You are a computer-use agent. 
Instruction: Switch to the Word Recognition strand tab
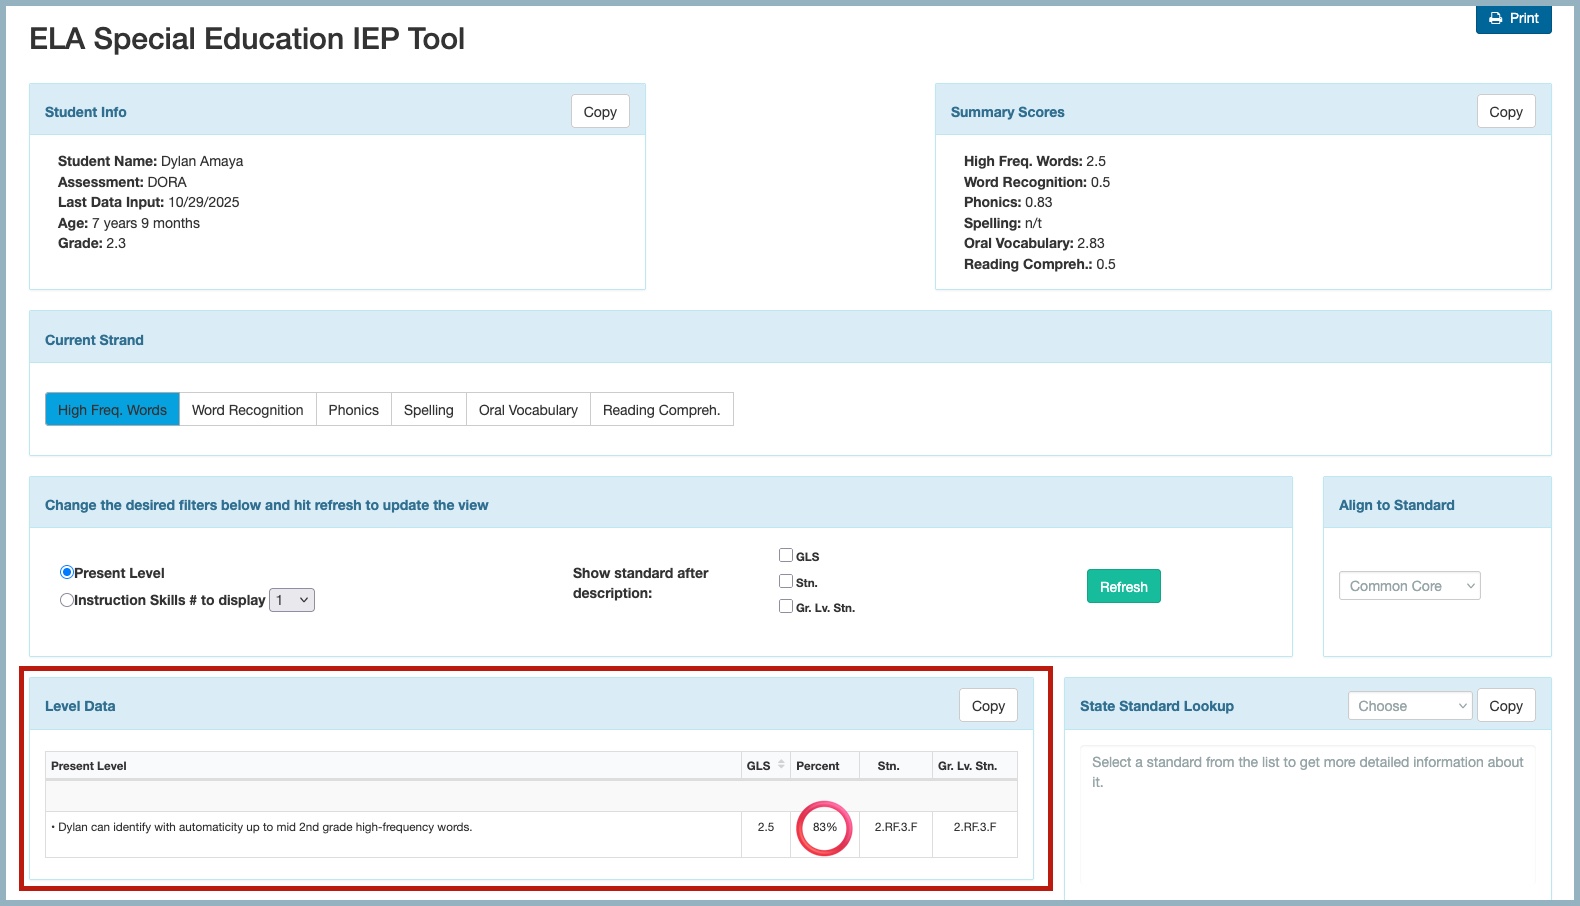247,410
